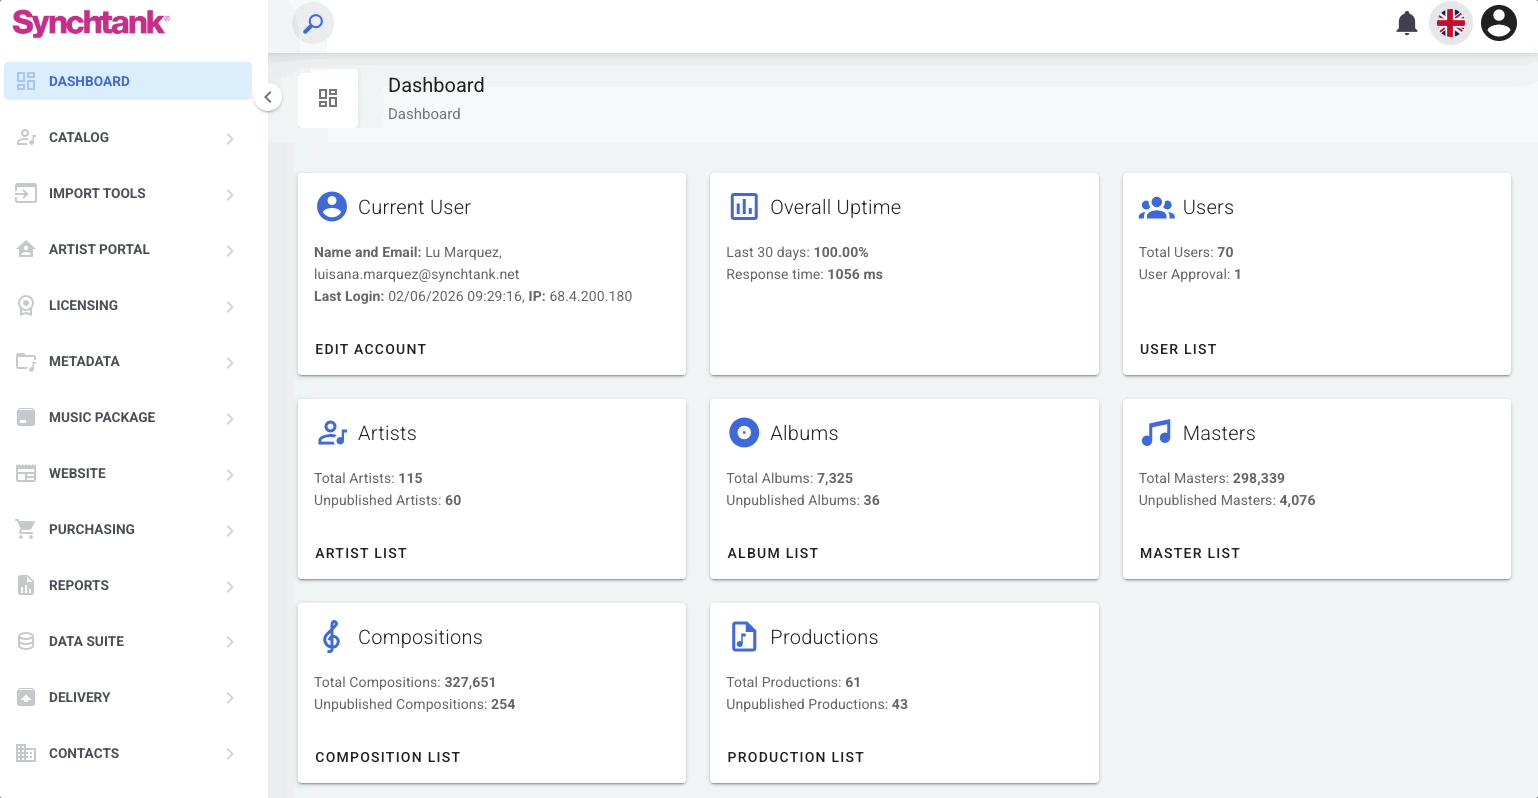Open the notifications bell
This screenshot has width=1538, height=798.
(x=1407, y=23)
